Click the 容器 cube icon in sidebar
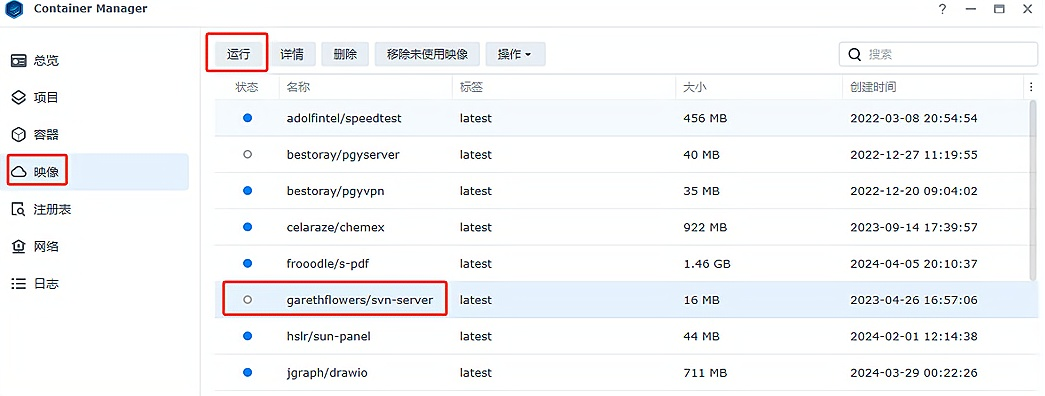Image resolution: width=1045 pixels, height=396 pixels. point(19,135)
